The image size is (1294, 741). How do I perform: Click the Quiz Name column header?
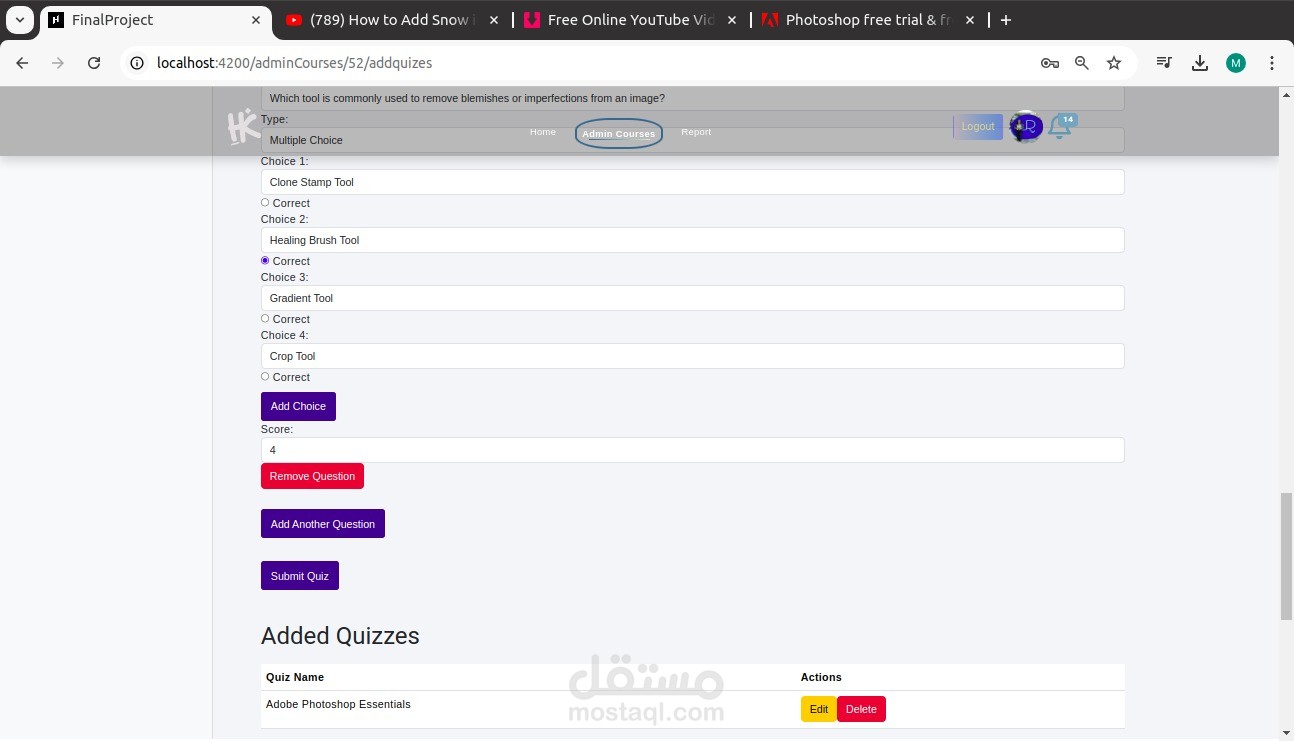click(x=295, y=677)
